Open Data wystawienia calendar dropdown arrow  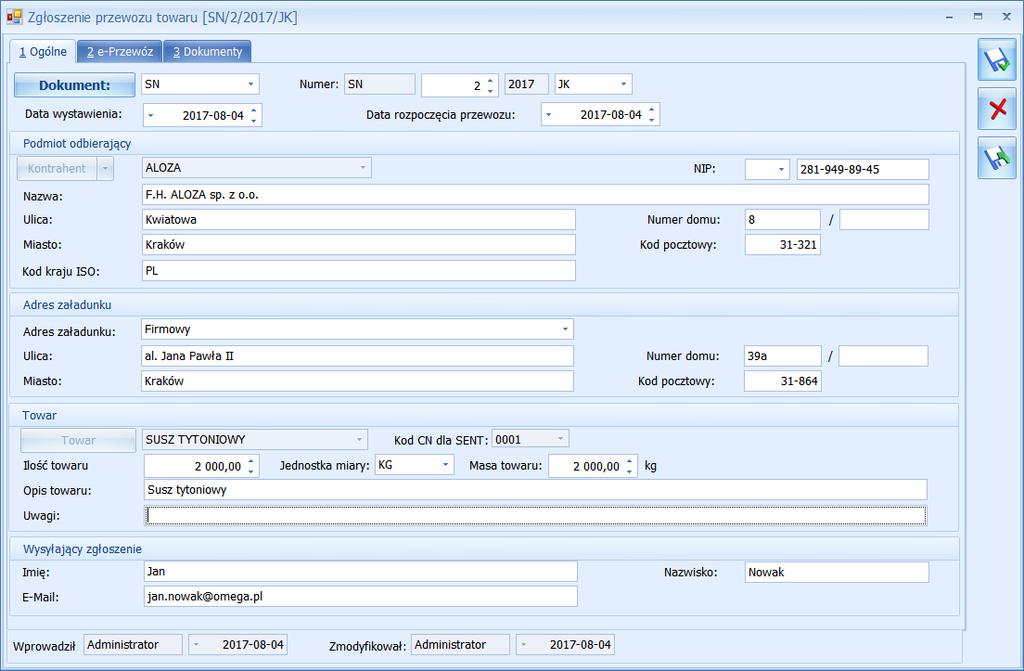click(151, 115)
